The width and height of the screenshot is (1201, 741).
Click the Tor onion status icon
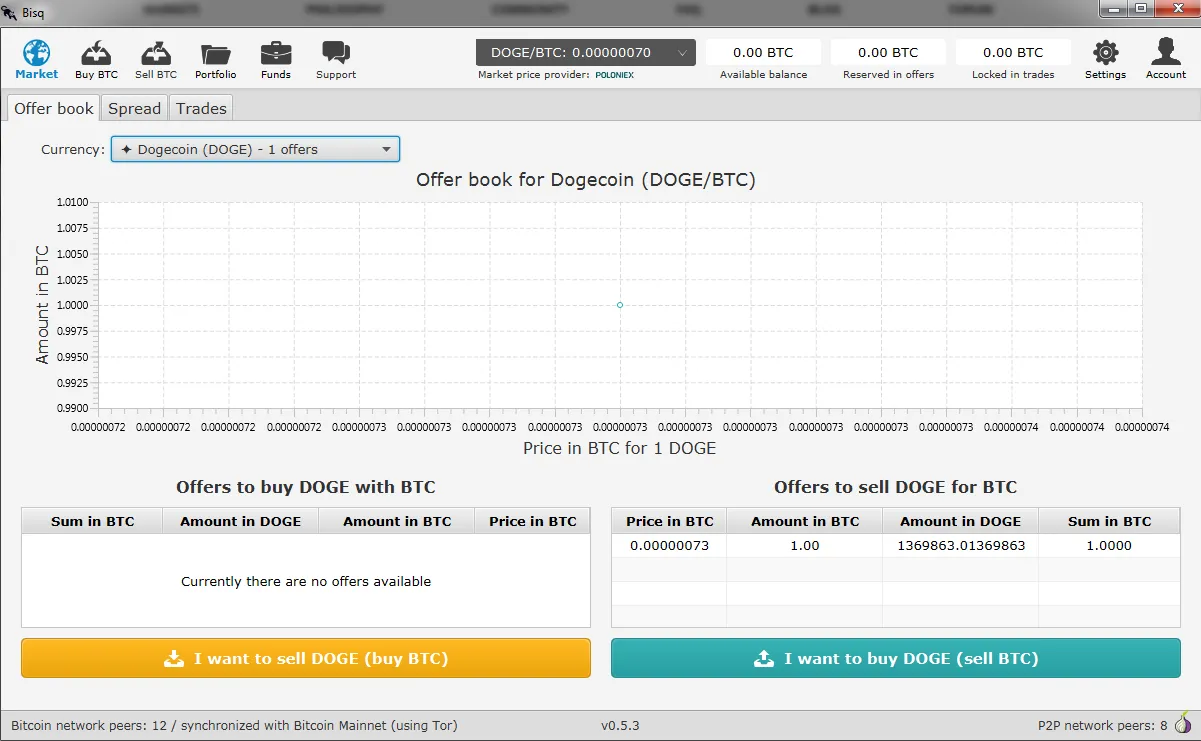[1183, 724]
